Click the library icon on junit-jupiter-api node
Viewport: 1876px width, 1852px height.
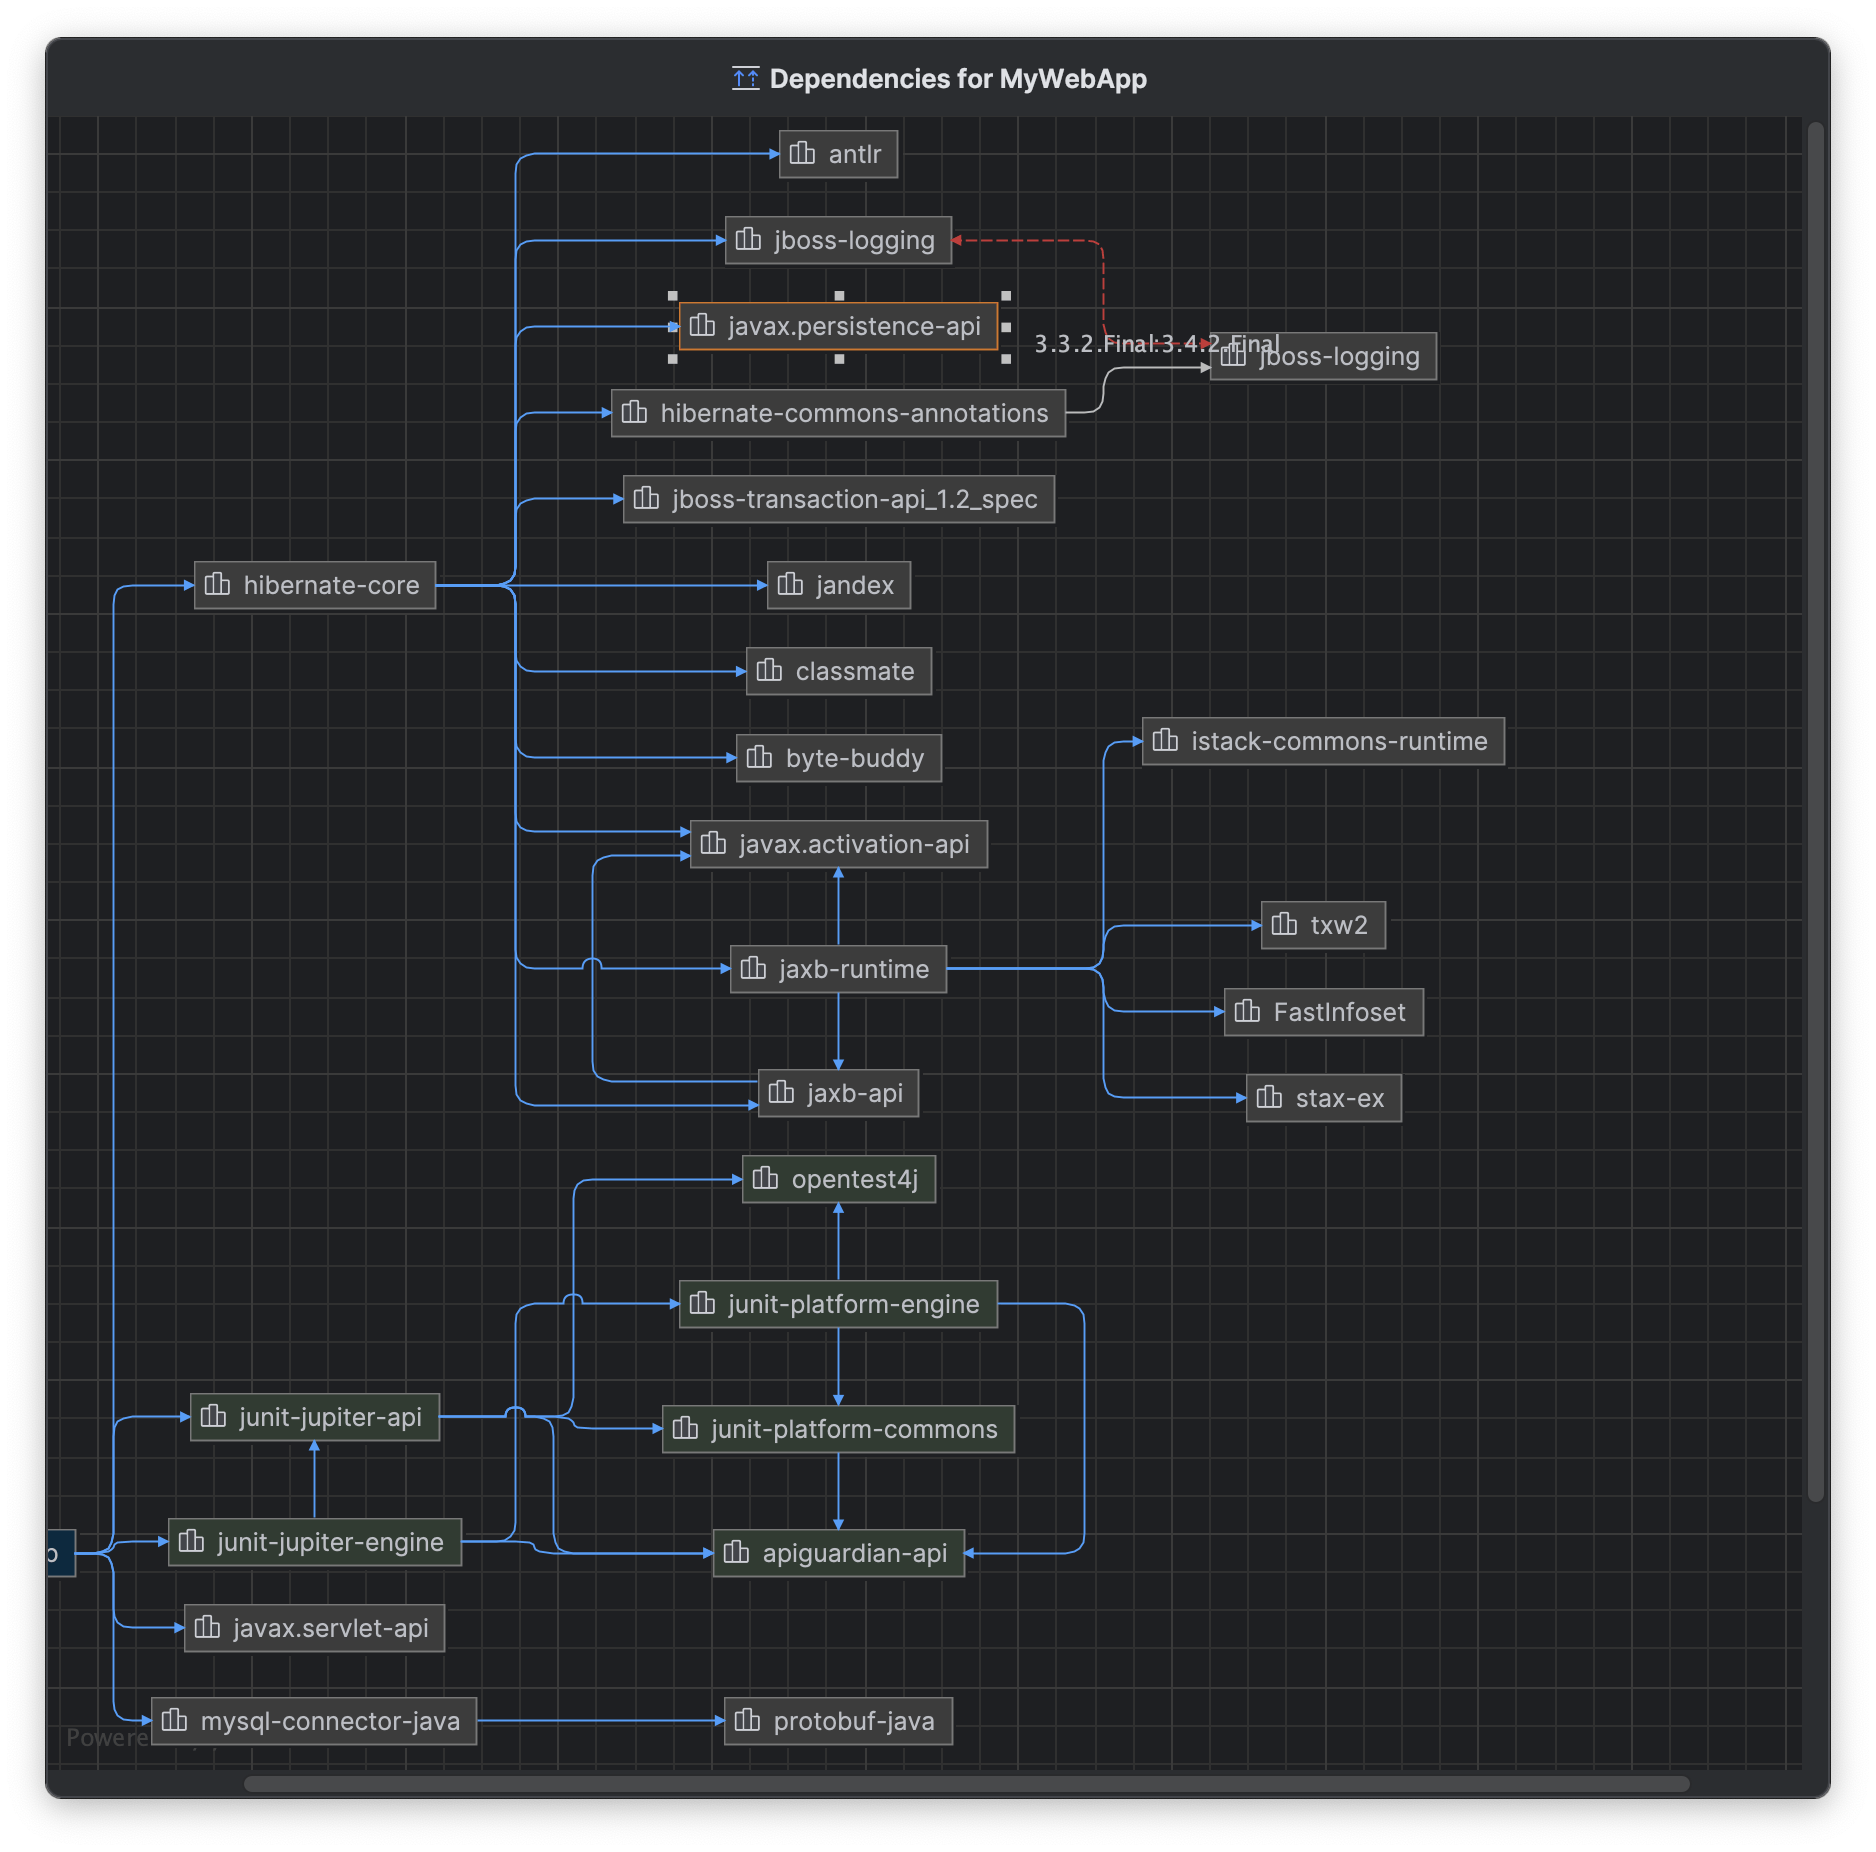click(213, 1416)
